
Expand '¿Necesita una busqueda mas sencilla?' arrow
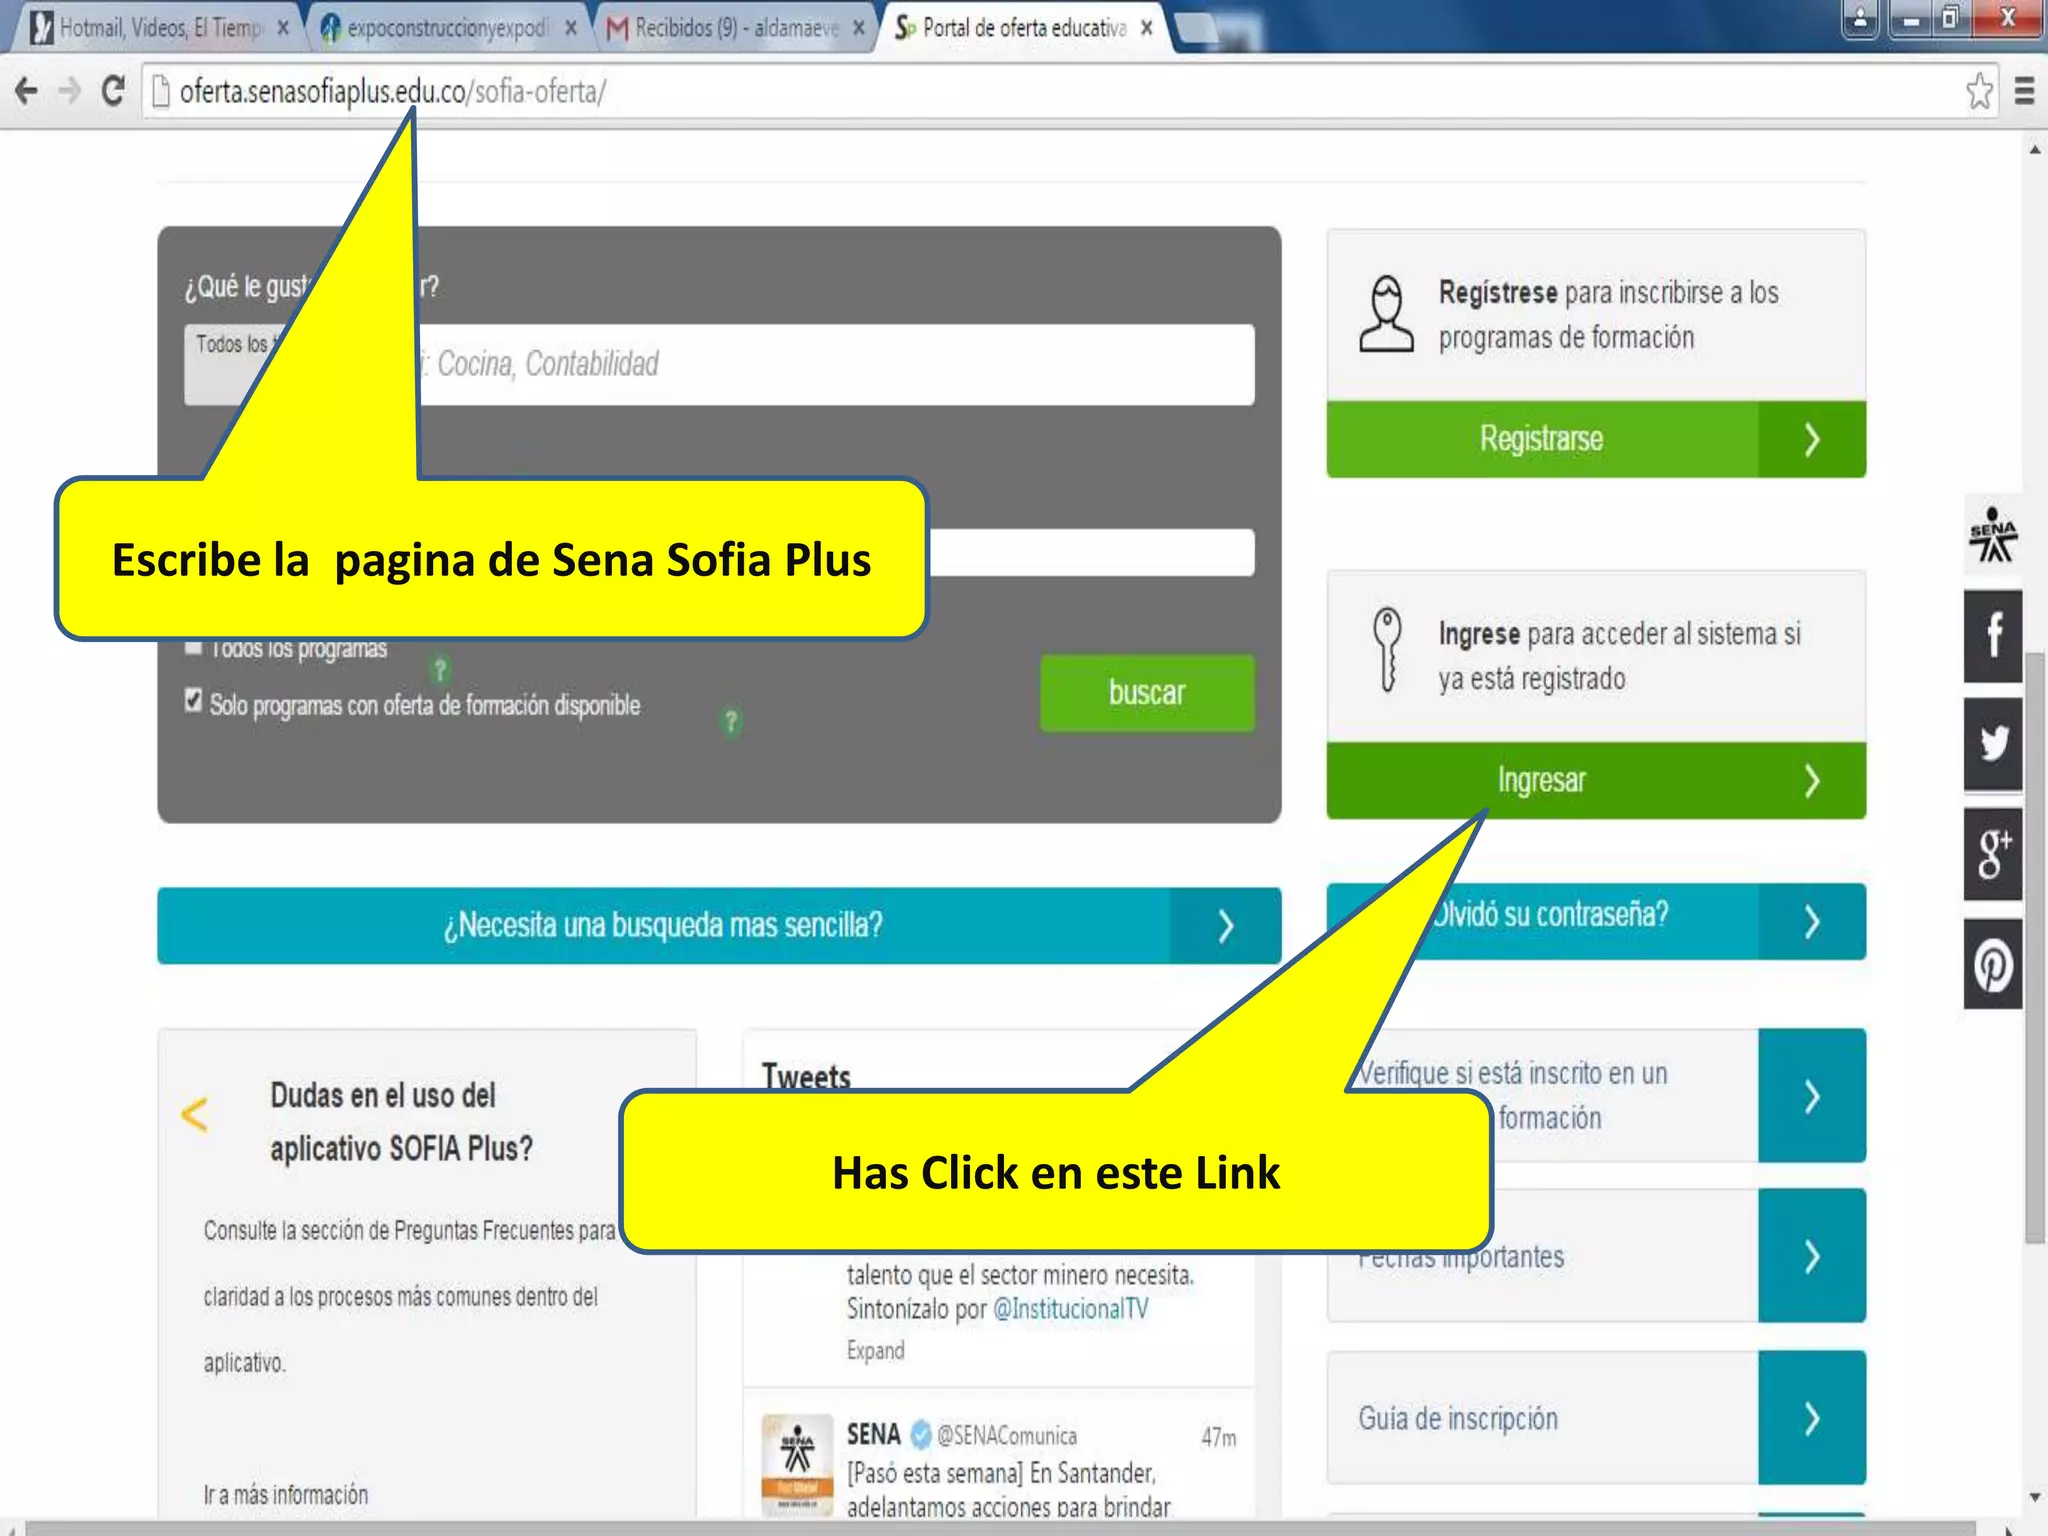click(1225, 926)
